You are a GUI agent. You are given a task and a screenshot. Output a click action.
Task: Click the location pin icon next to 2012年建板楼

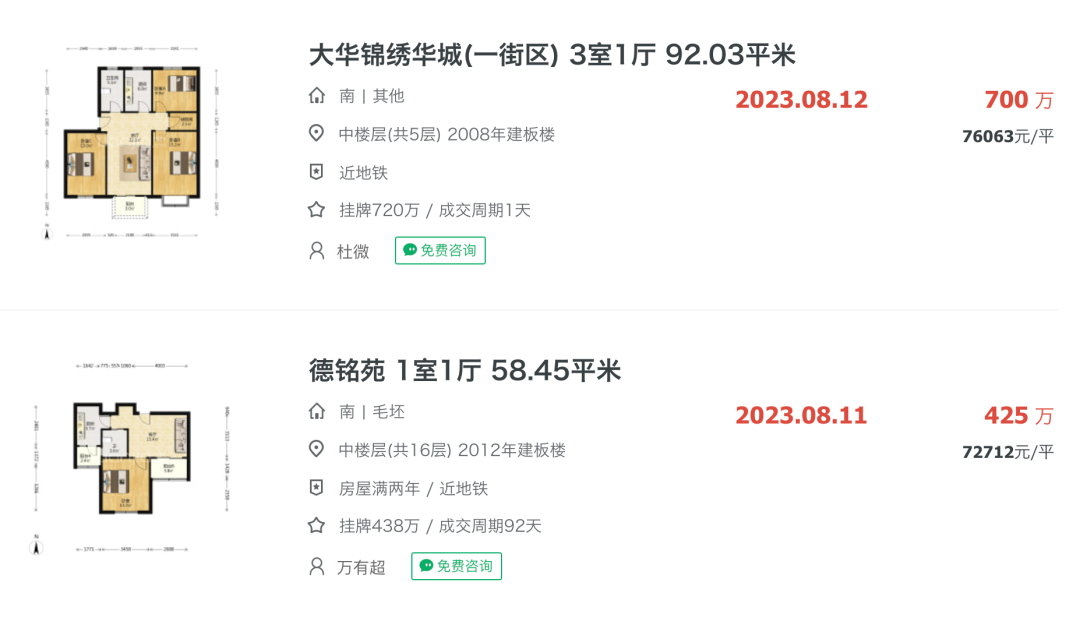pos(316,450)
